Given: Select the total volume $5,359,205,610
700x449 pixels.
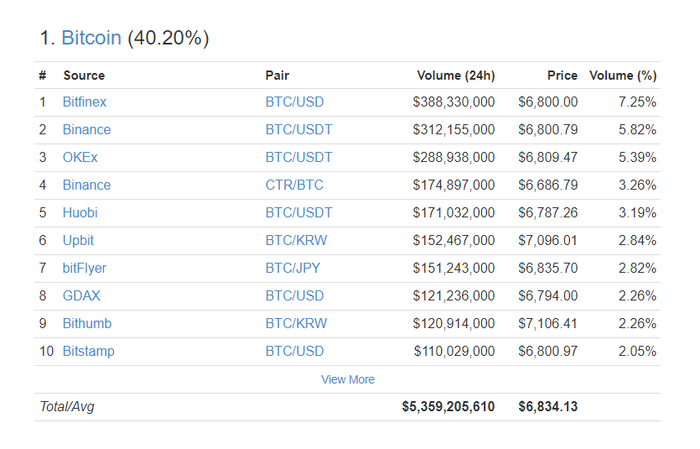Looking at the screenshot, I should 448,407.
